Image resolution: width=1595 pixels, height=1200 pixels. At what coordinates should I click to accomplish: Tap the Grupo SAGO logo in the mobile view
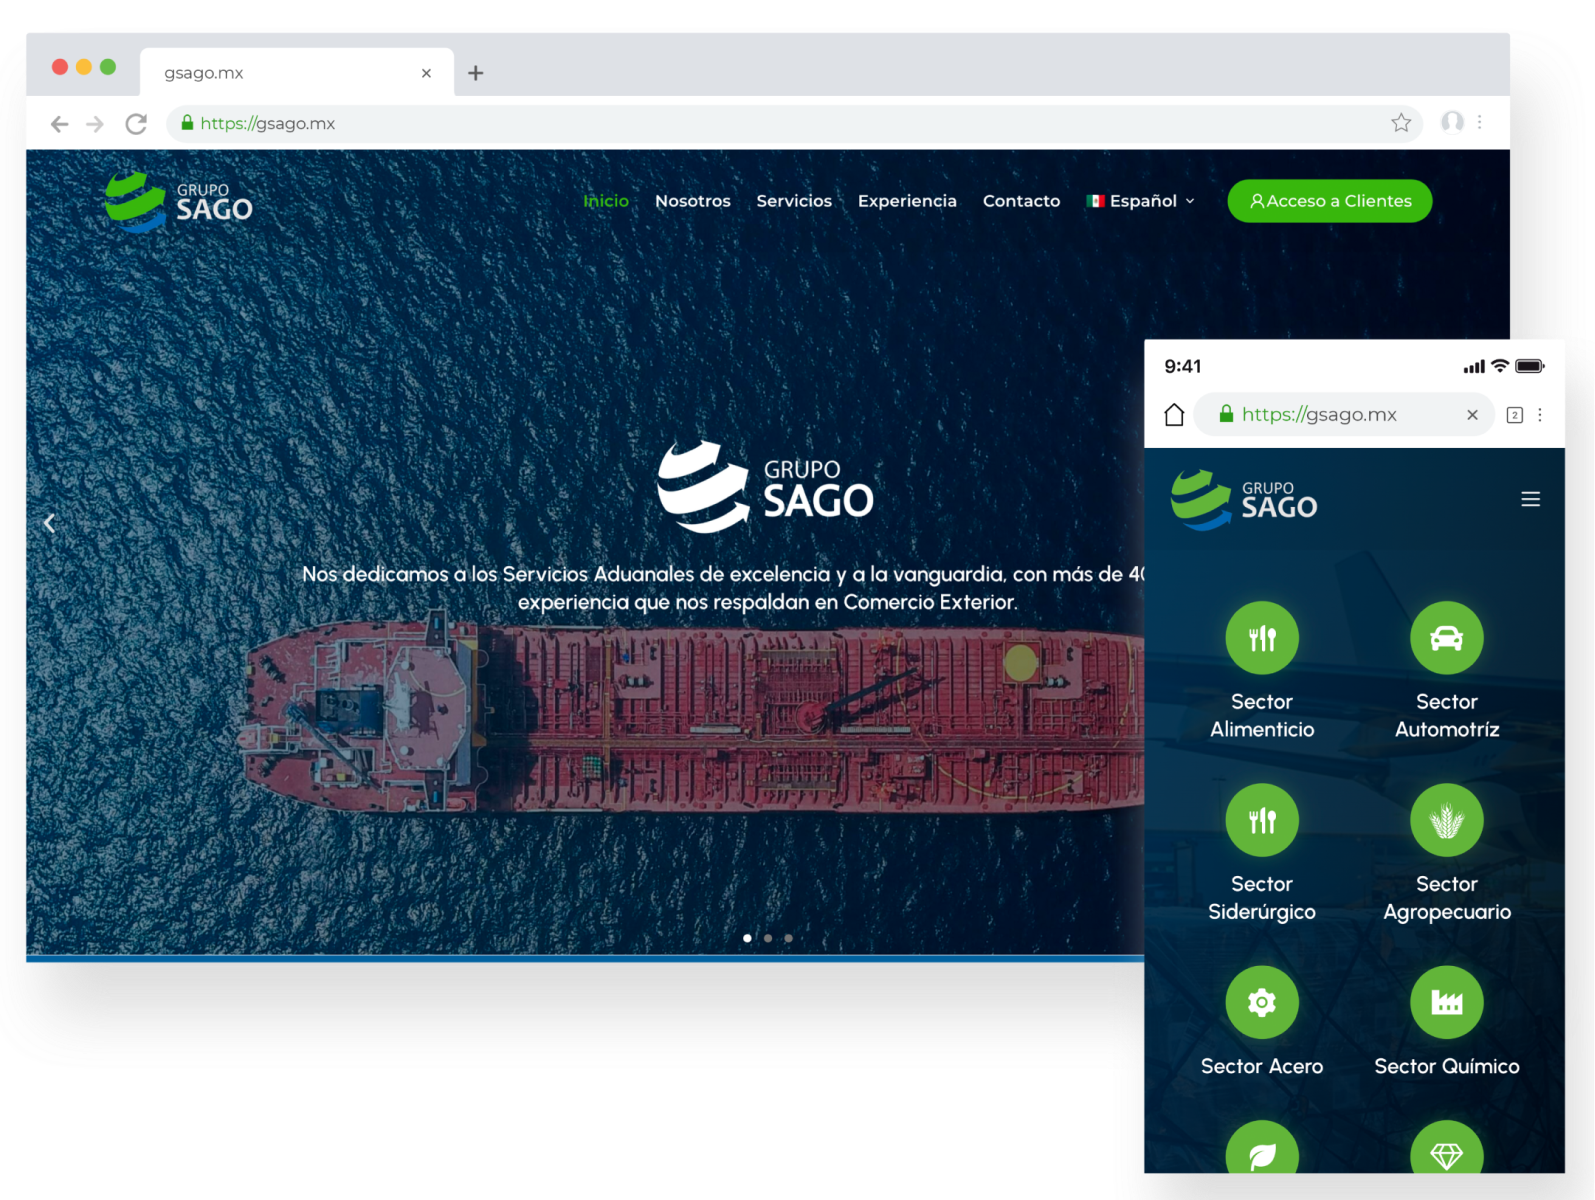[1244, 500]
